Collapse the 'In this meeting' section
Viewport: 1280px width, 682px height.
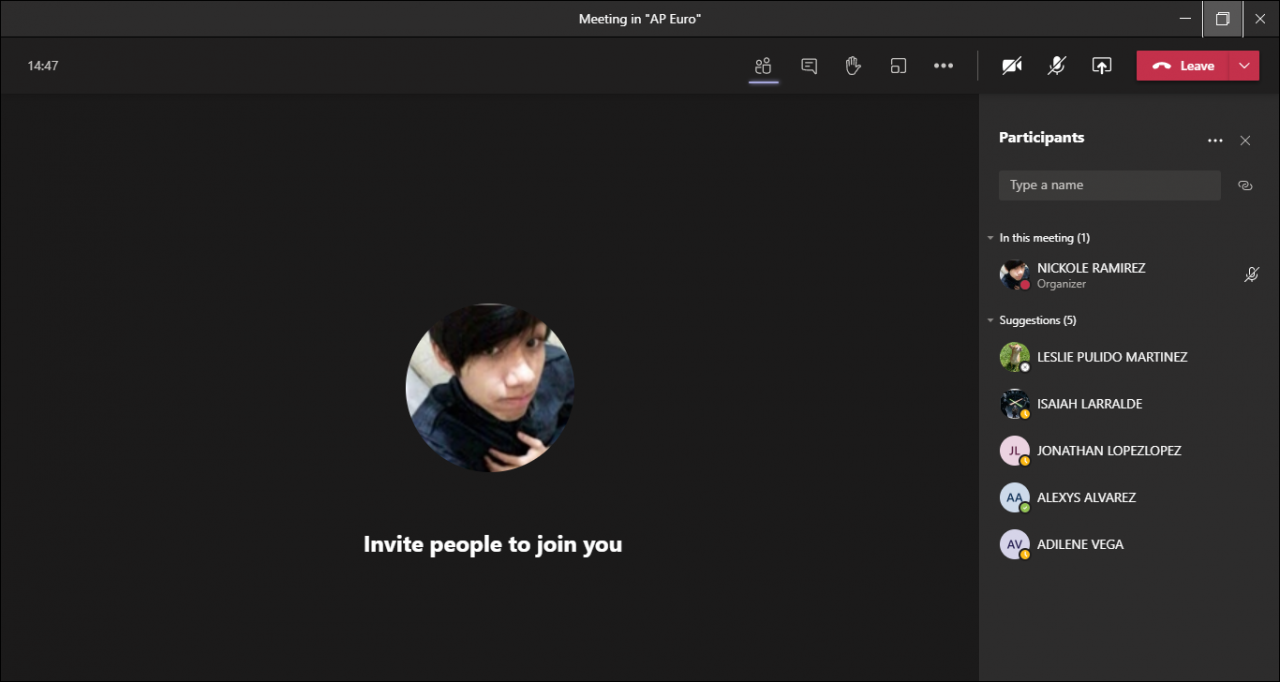click(x=1038, y=238)
